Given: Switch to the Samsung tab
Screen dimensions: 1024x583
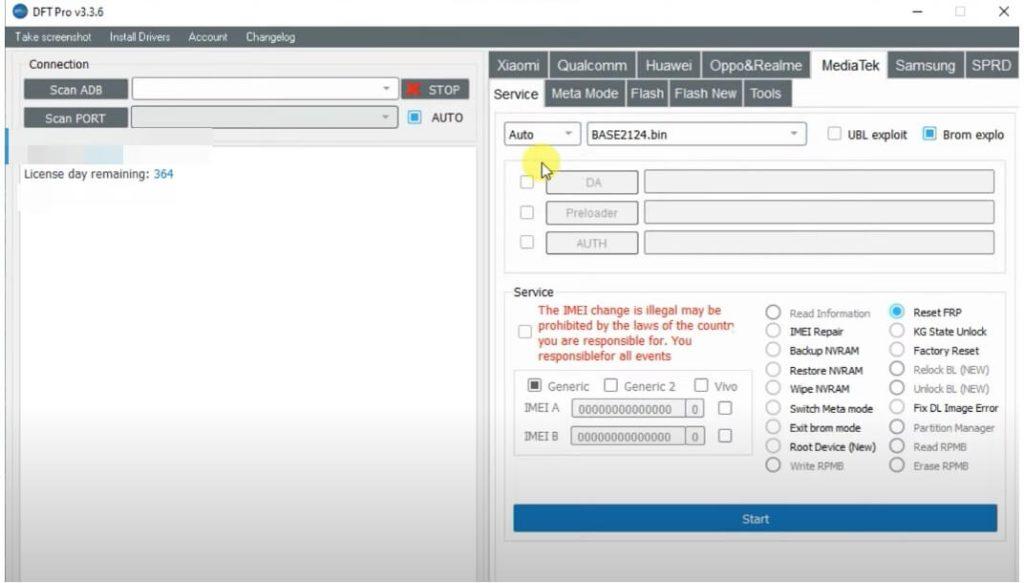Looking at the screenshot, I should (925, 64).
